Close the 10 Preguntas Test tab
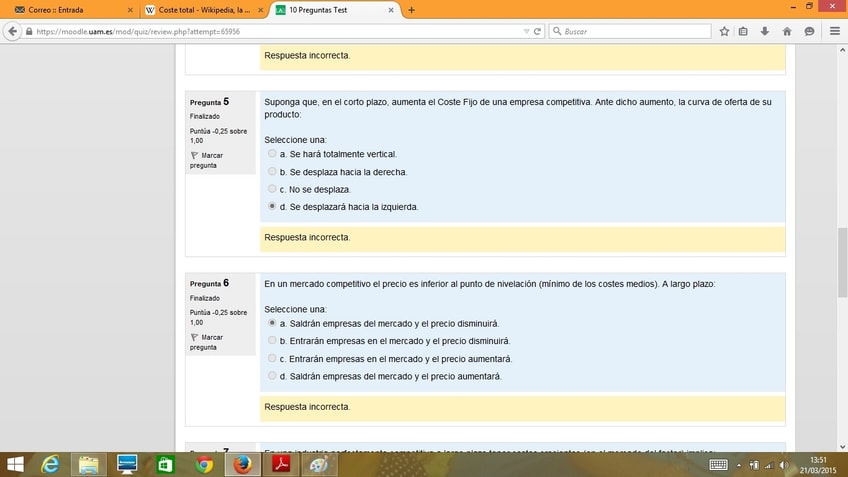This screenshot has width=848, height=477. click(x=390, y=10)
